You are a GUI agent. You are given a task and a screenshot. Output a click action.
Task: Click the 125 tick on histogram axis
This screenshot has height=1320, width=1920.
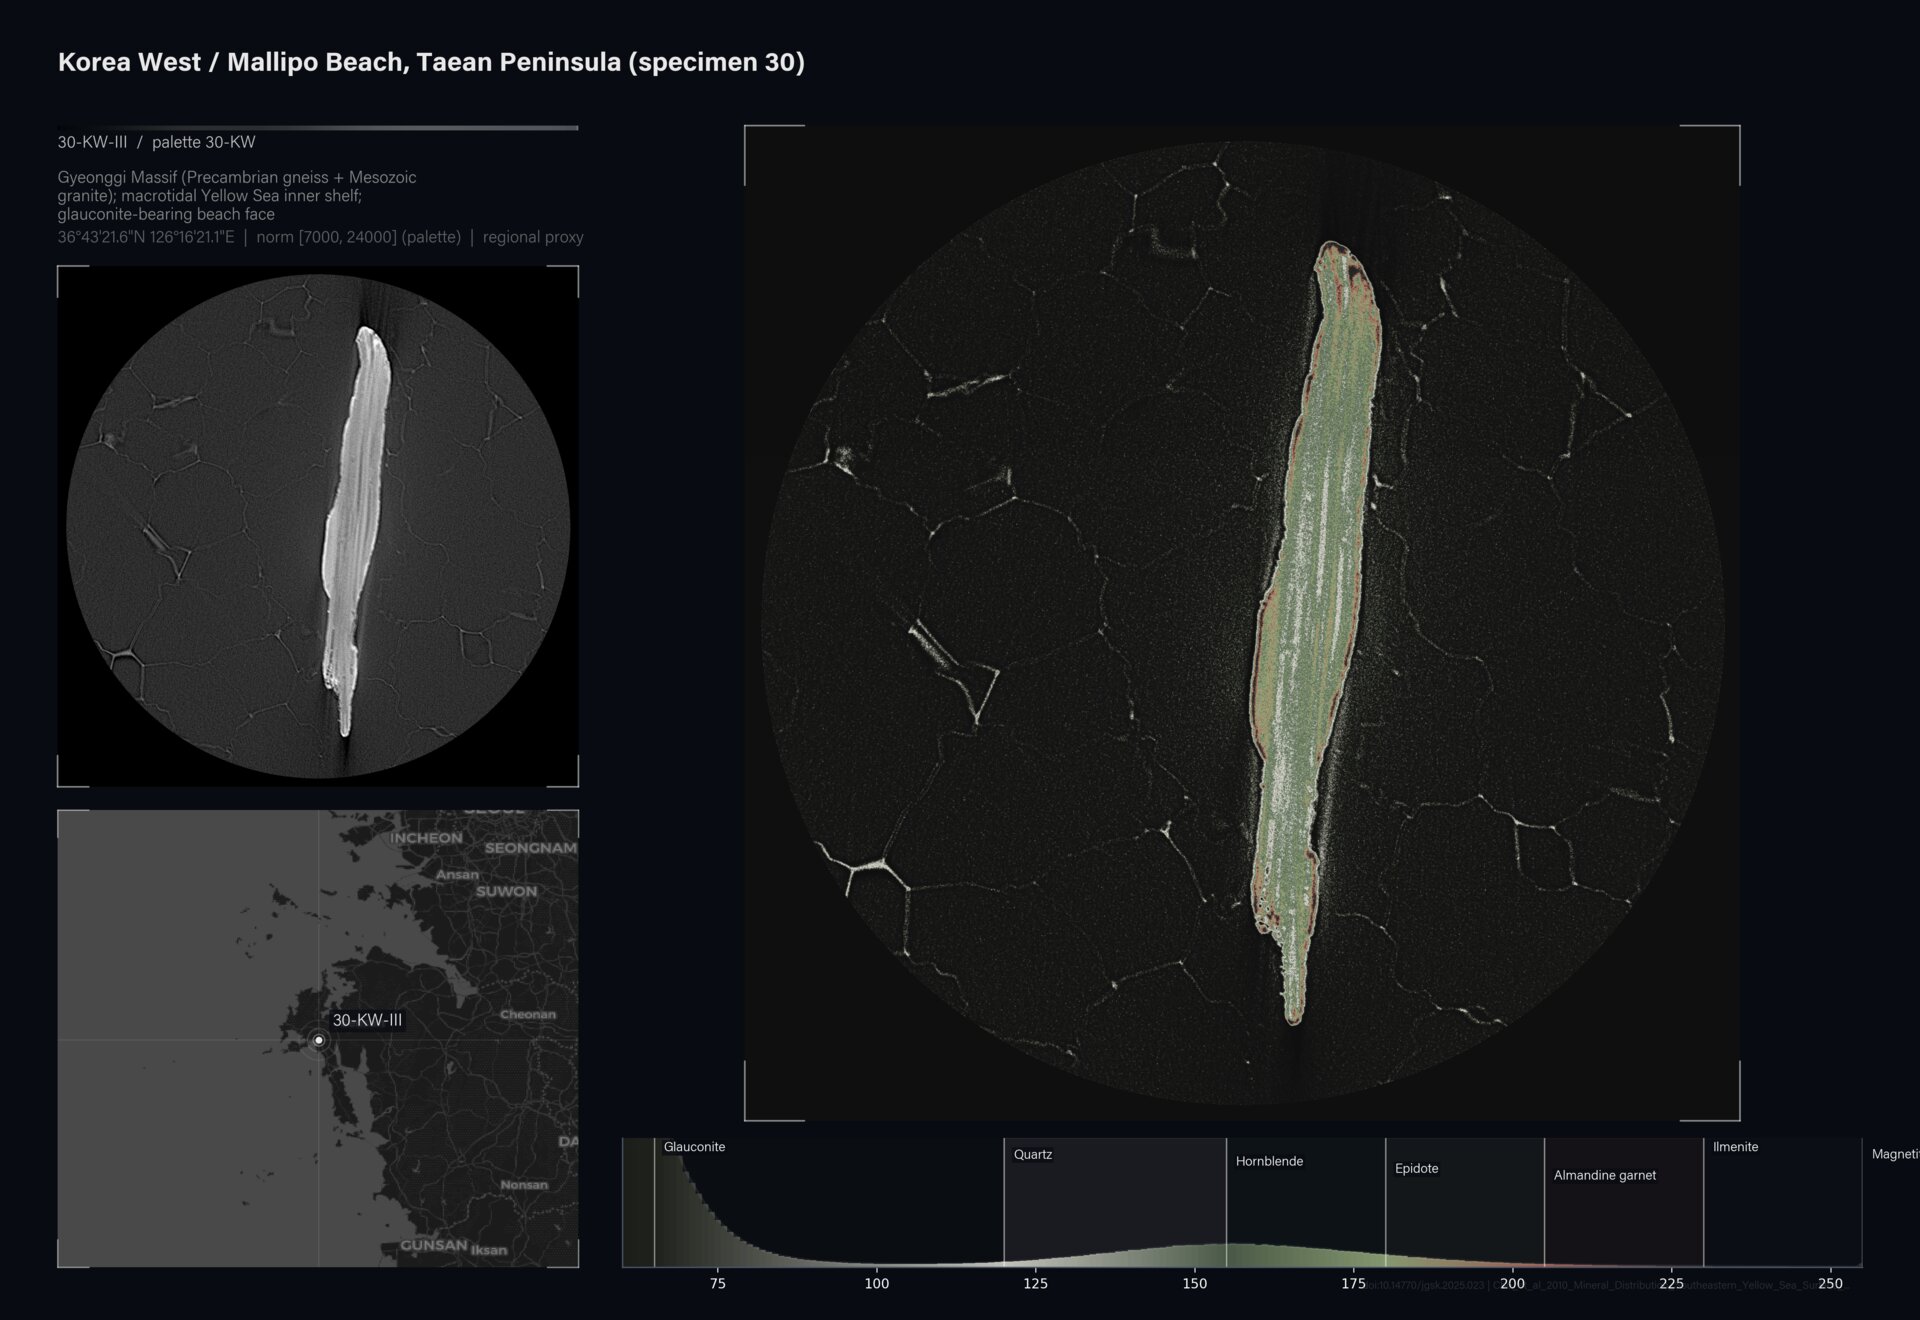(x=1036, y=1284)
